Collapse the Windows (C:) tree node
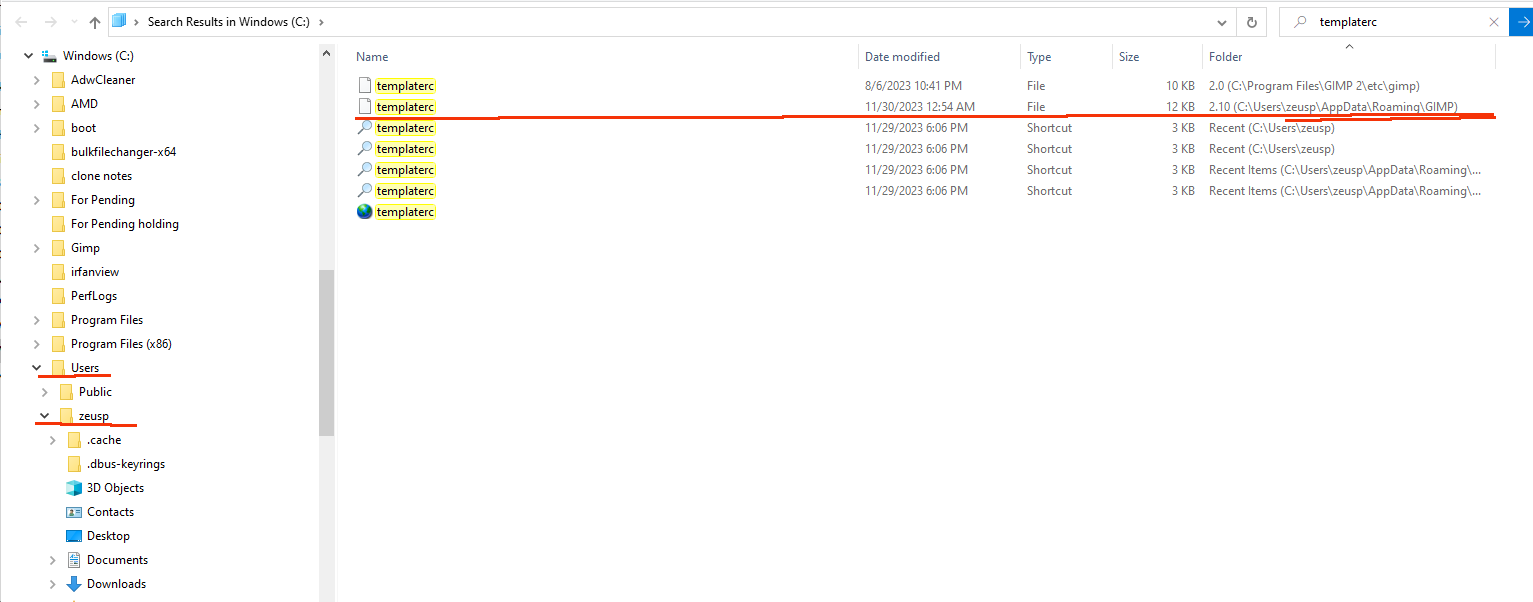This screenshot has height=602, width=1533. [x=28, y=56]
